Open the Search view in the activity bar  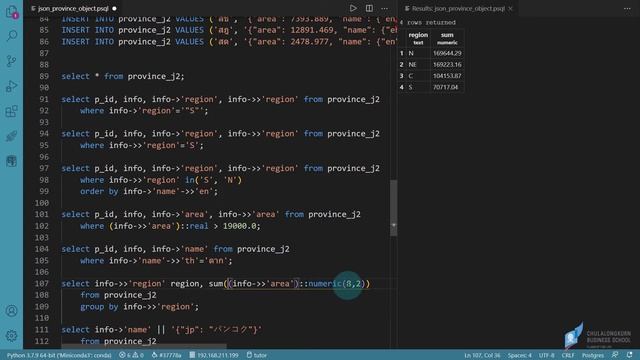point(11,36)
